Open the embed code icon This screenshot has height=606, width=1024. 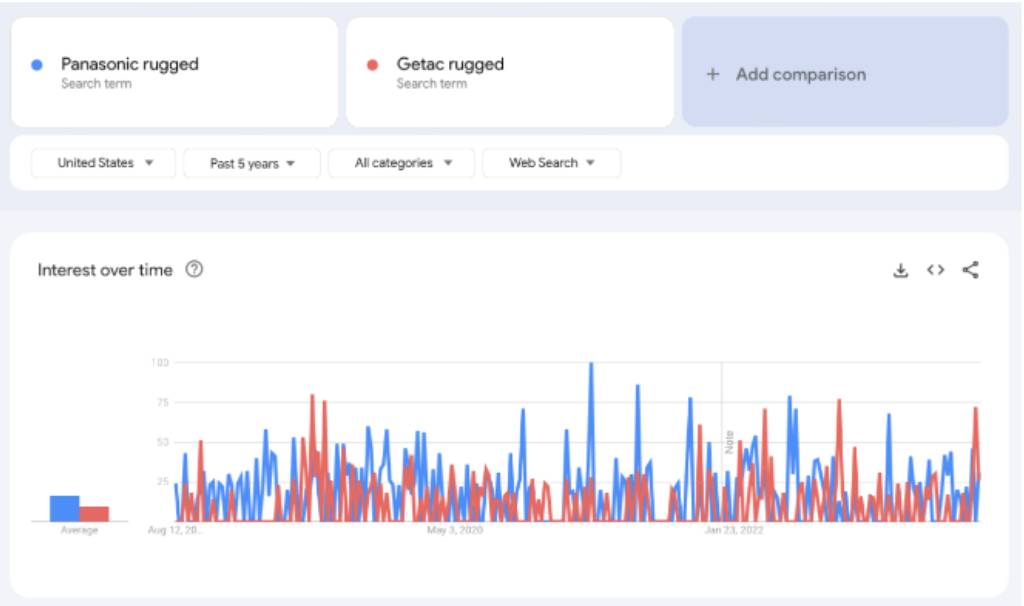935,270
